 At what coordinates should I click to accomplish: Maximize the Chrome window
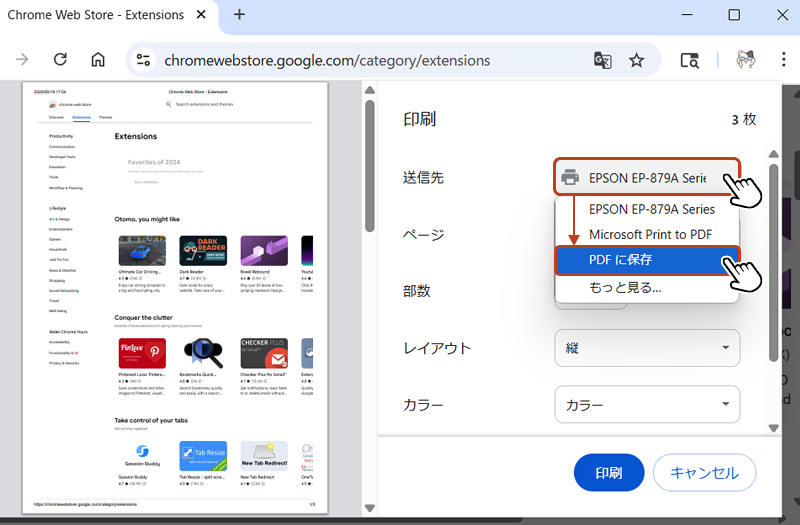(x=734, y=15)
